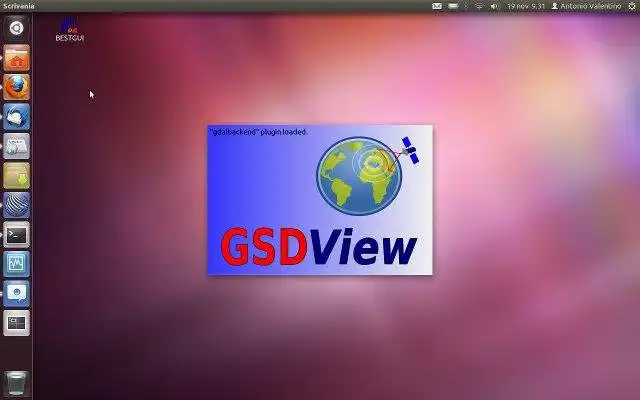Image resolution: width=640 pixels, height=400 pixels.
Task: Open the Terminal launcher icon
Action: tap(17, 235)
